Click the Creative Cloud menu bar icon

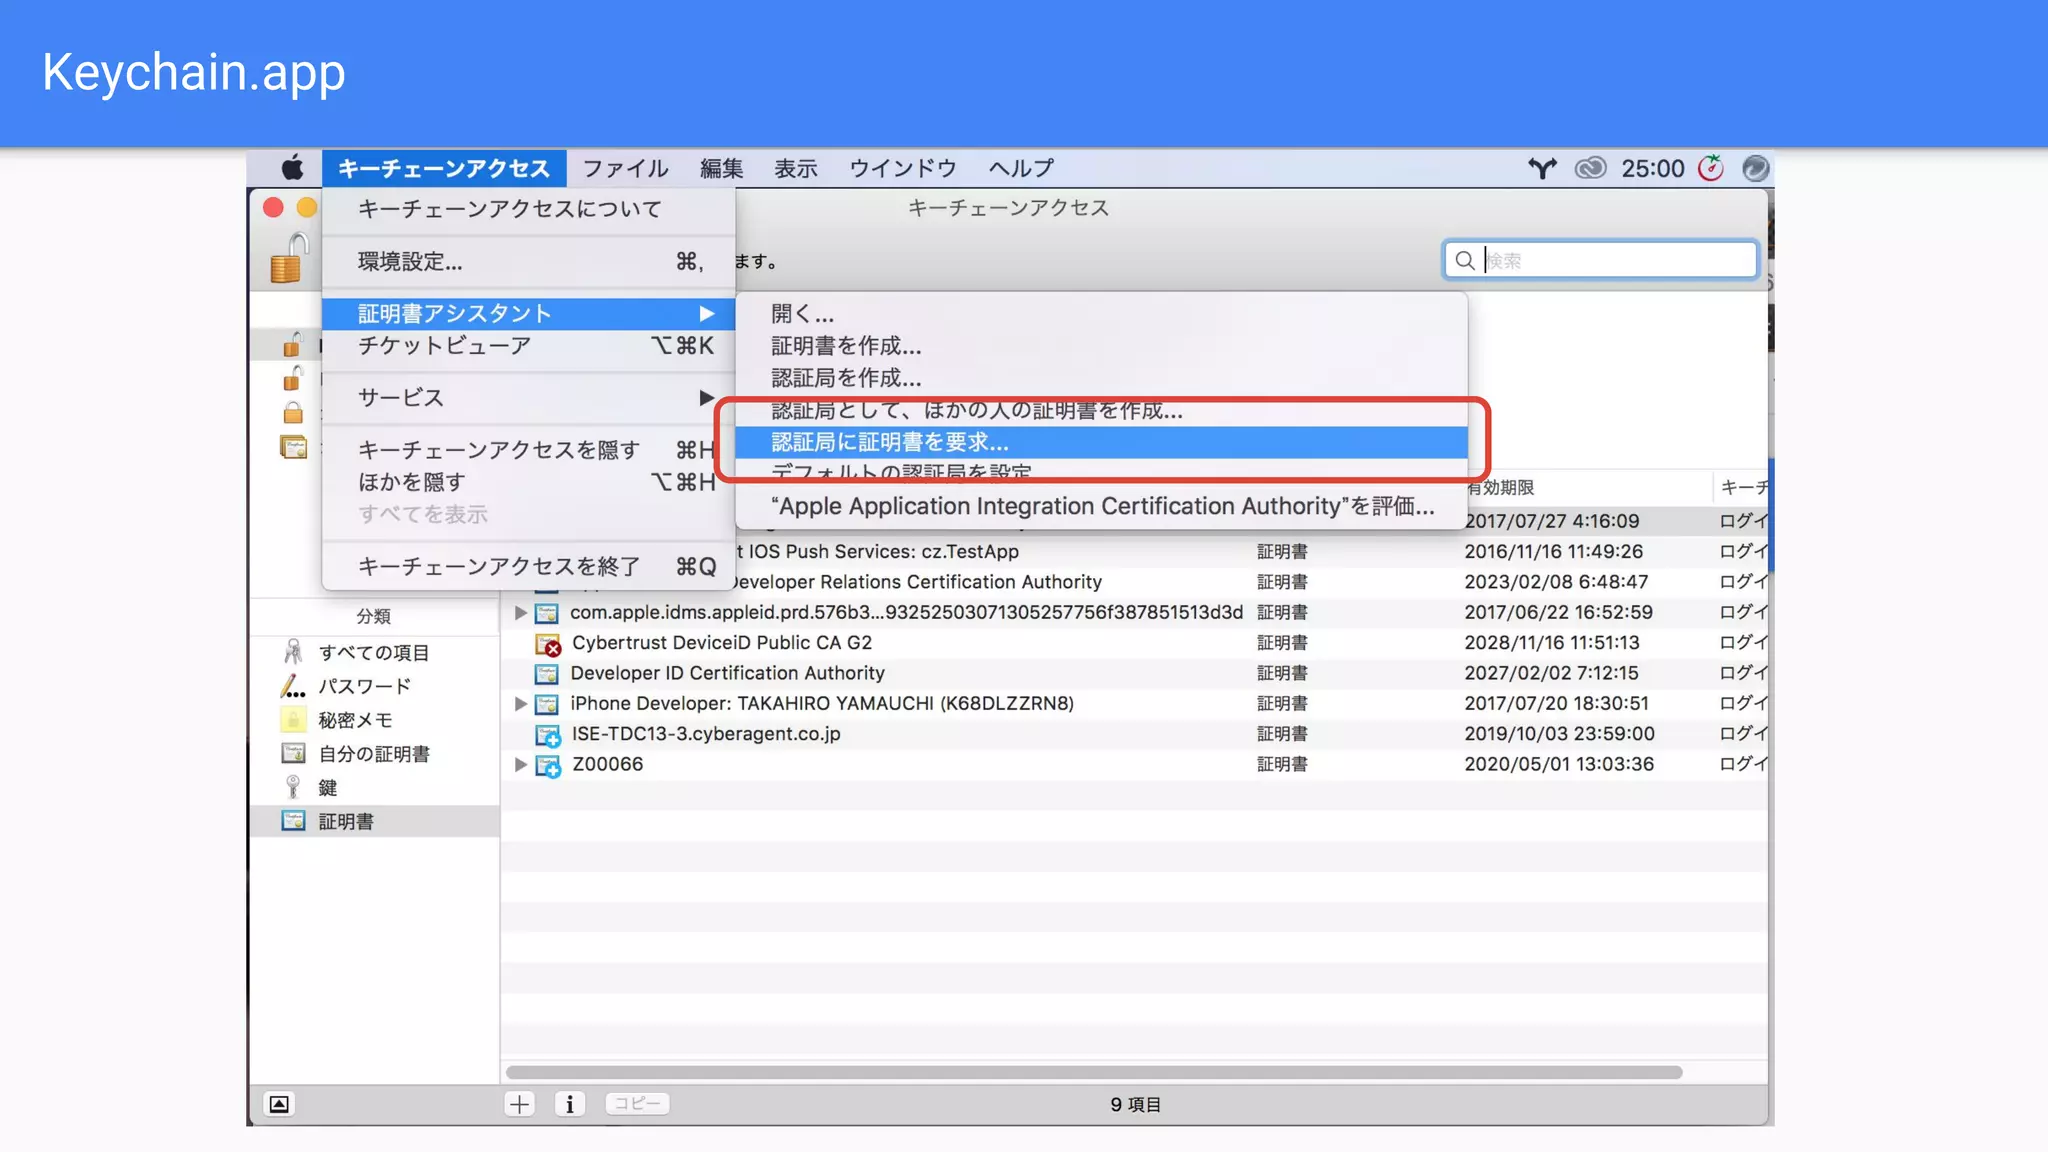pyautogui.click(x=1590, y=168)
